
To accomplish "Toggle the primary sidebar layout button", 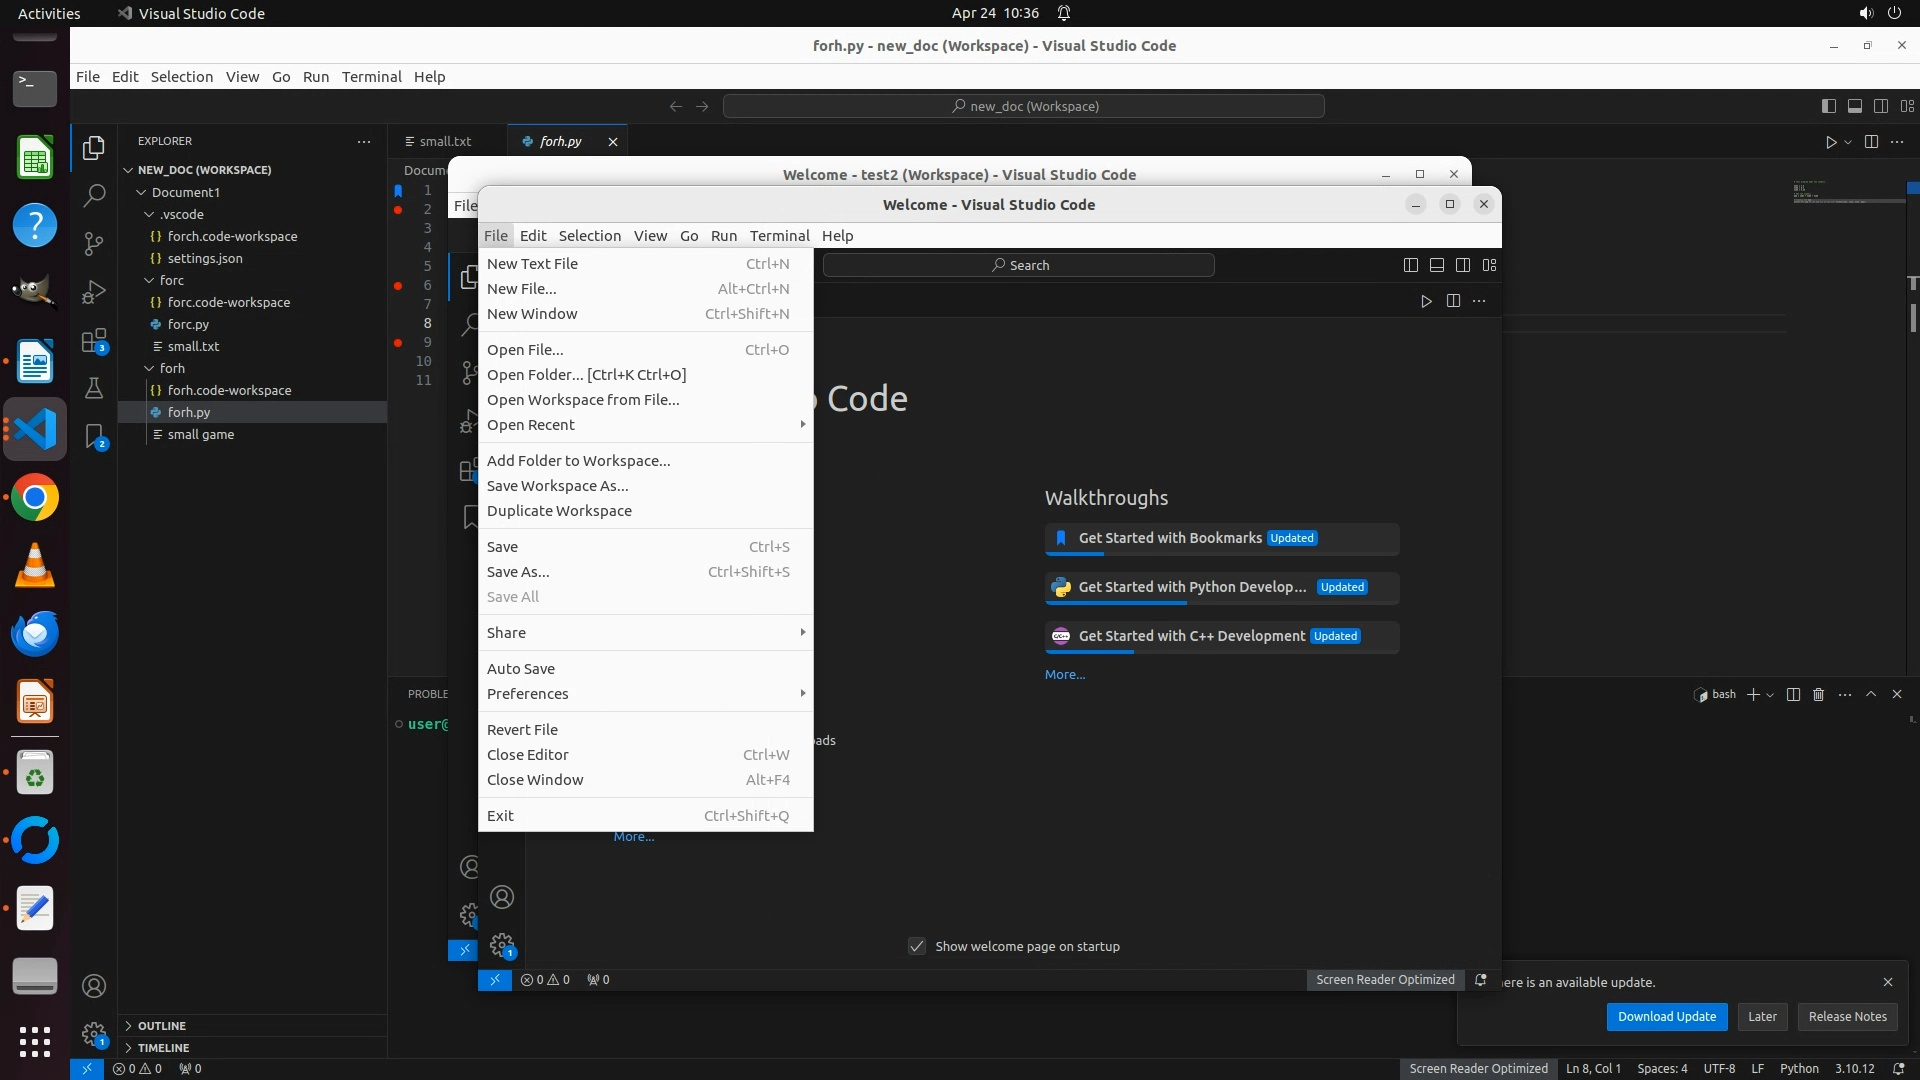I will pyautogui.click(x=1828, y=106).
